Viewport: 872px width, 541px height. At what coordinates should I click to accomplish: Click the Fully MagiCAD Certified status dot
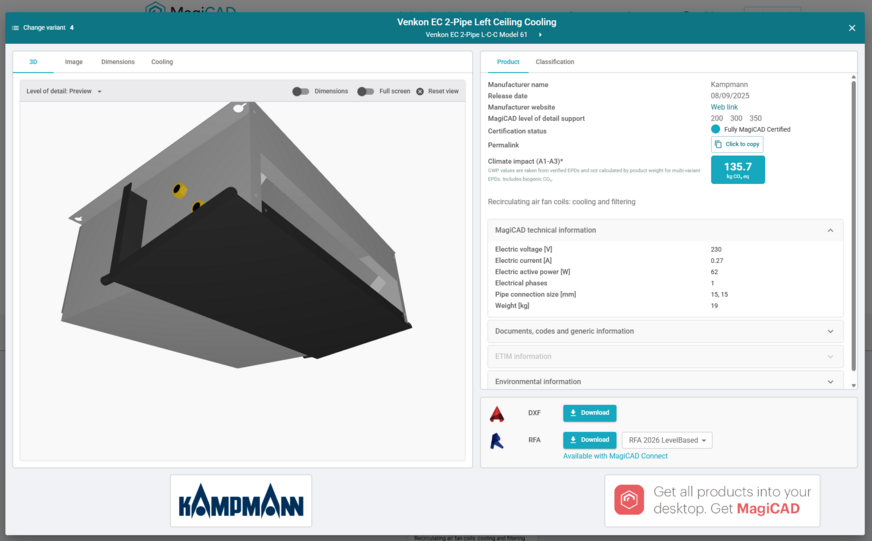click(715, 129)
